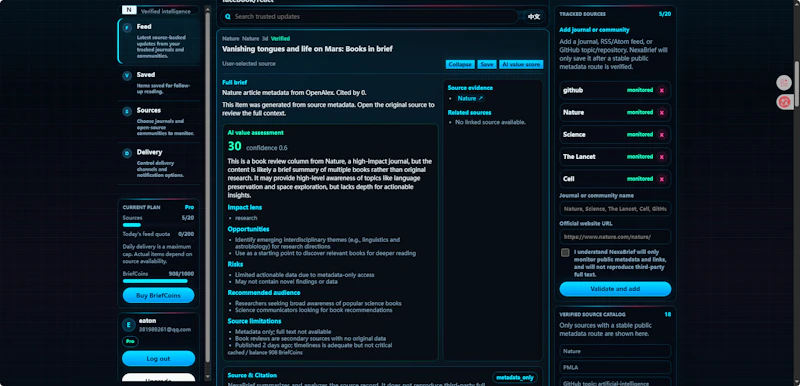800x386 pixels.
Task: Click the Delivery circular D icon
Action: [127, 153]
